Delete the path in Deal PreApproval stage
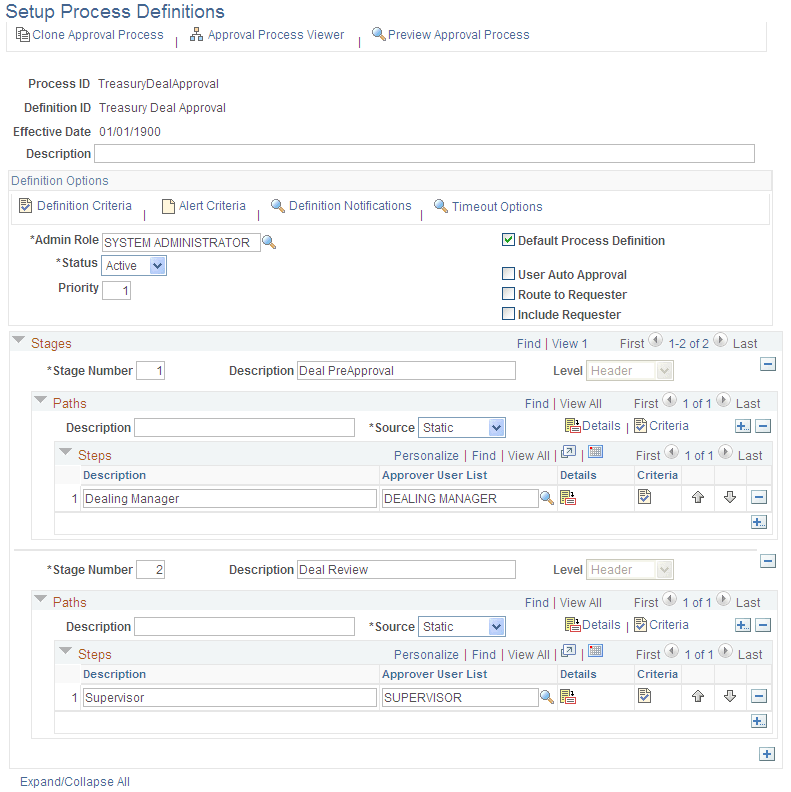 763,426
